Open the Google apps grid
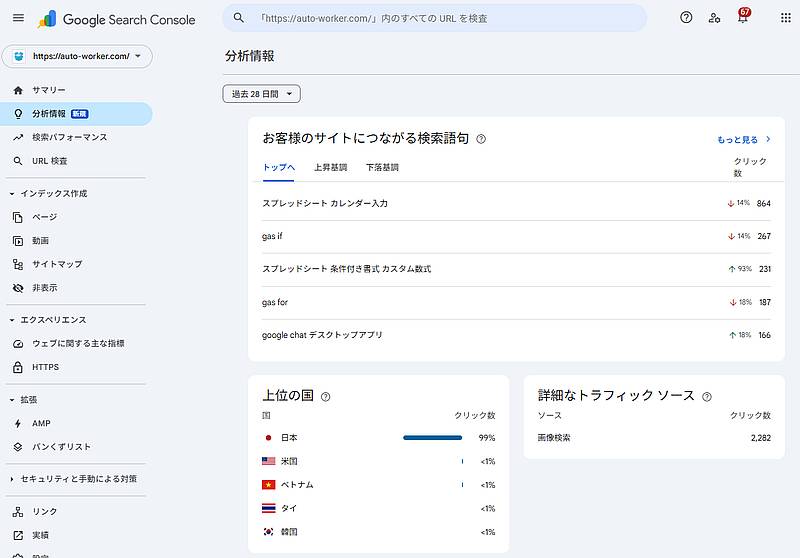The width and height of the screenshot is (800, 558). 786,18
